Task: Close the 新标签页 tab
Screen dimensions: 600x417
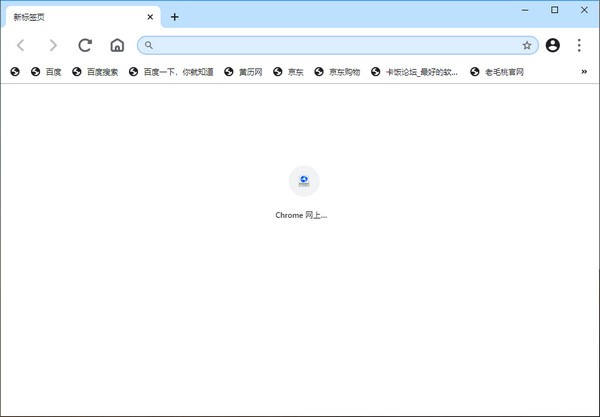Action: pyautogui.click(x=151, y=17)
